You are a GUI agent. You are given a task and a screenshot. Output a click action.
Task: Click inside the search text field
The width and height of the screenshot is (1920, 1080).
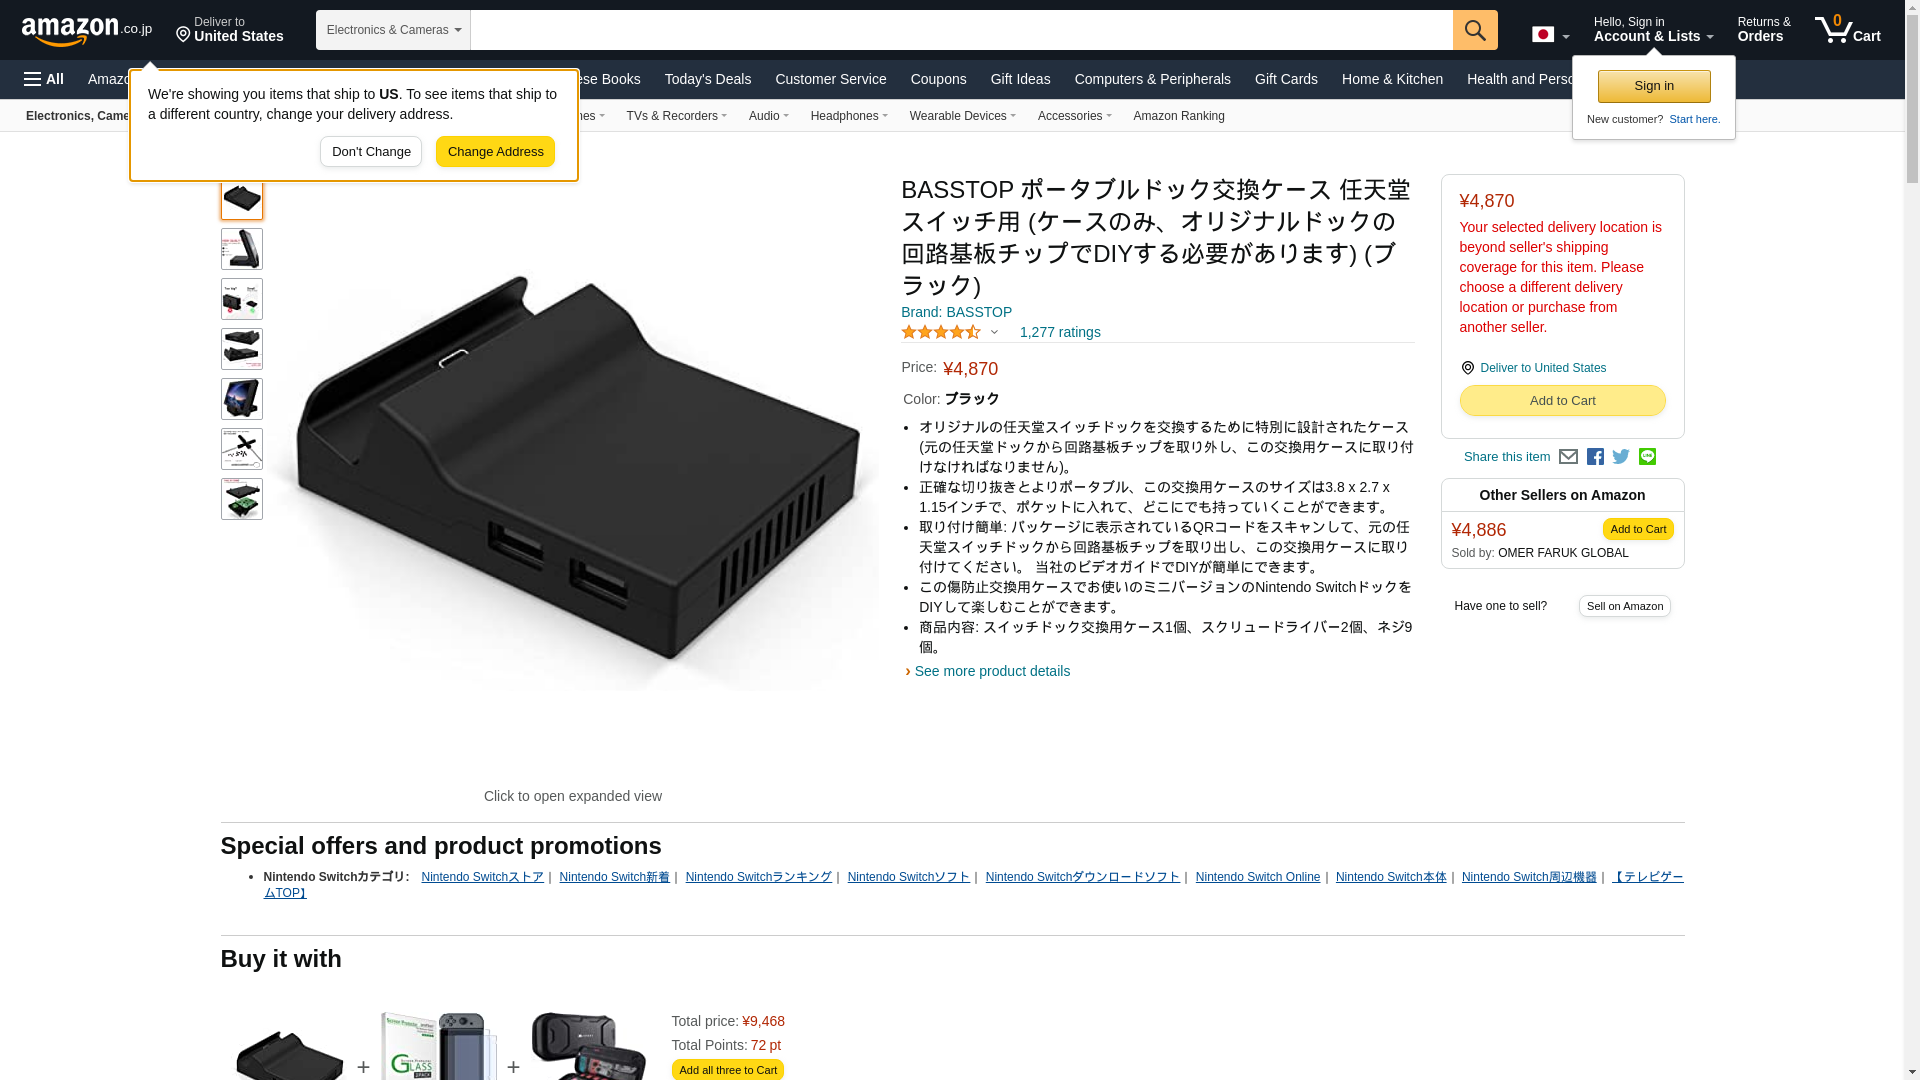pos(961,30)
